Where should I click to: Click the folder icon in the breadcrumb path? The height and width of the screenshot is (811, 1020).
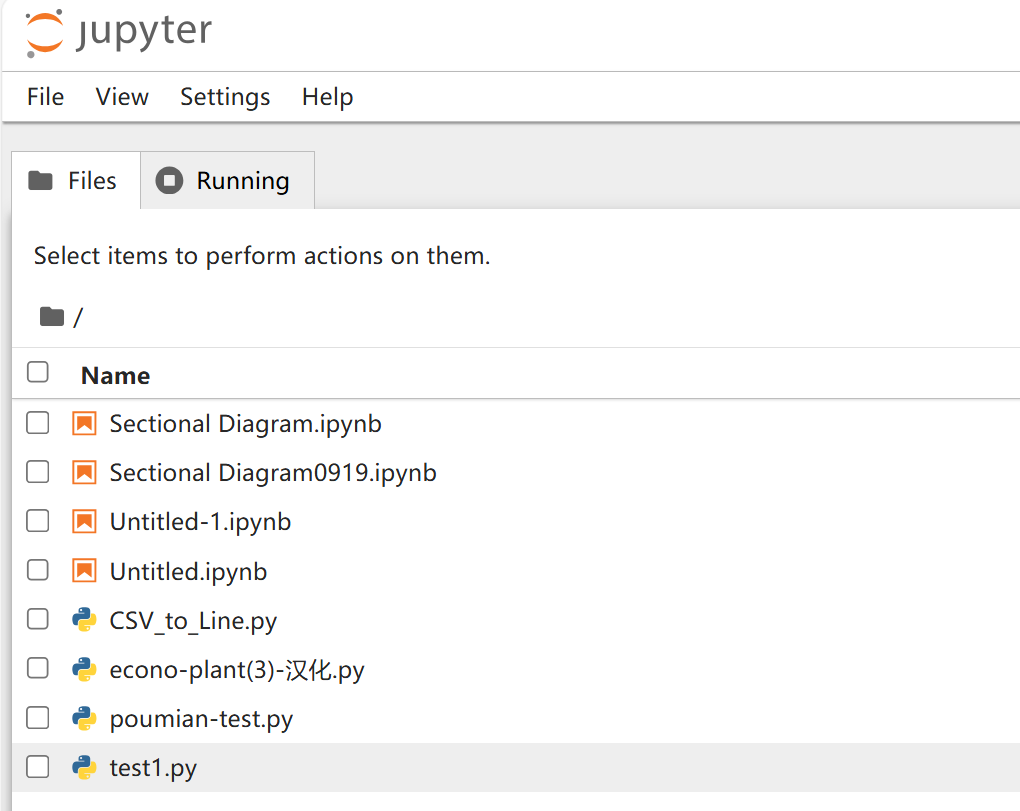click(51, 316)
